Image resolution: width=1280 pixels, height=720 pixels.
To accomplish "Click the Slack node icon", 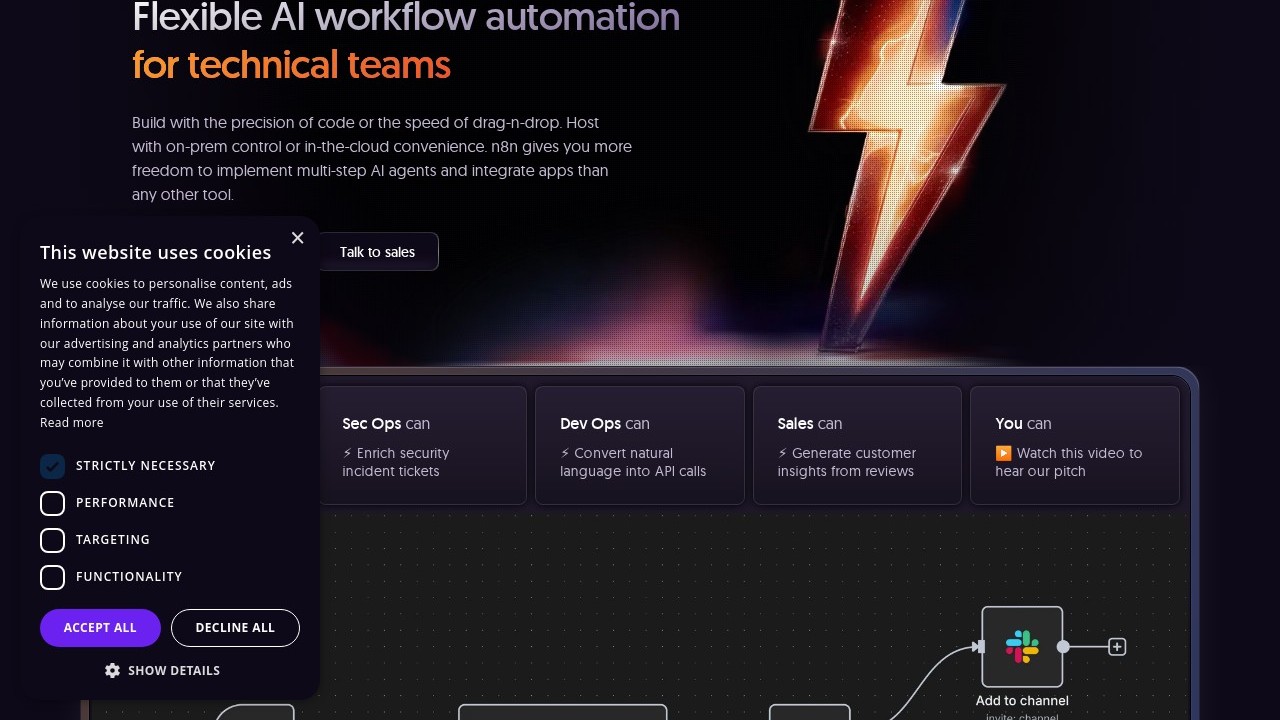I will click(1022, 647).
